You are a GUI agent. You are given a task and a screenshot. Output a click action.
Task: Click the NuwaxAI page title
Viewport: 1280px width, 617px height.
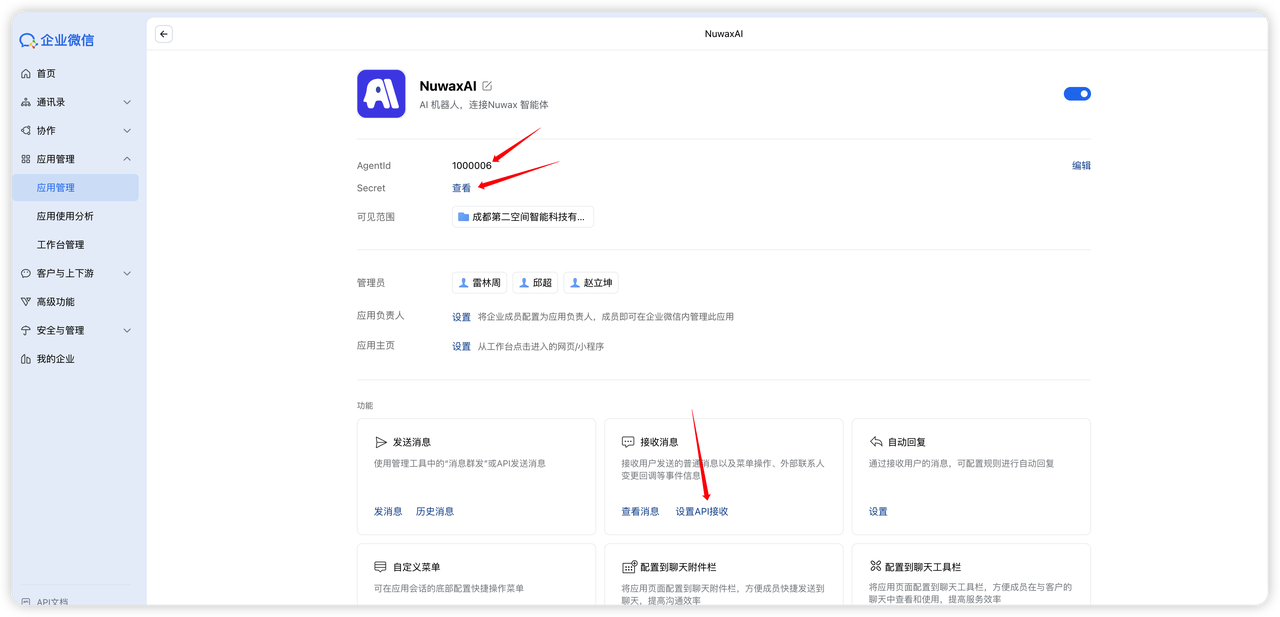pyautogui.click(x=724, y=34)
